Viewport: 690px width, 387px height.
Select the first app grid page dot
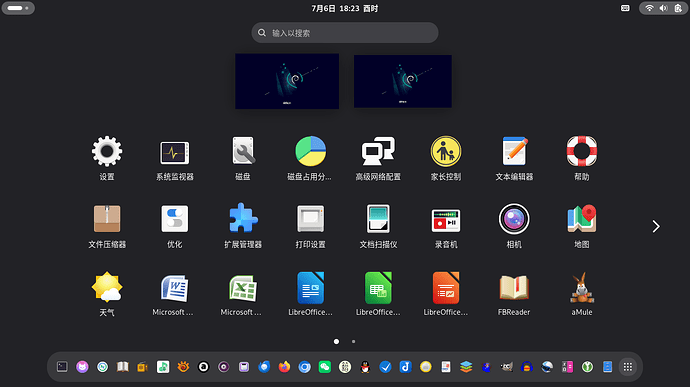336,341
